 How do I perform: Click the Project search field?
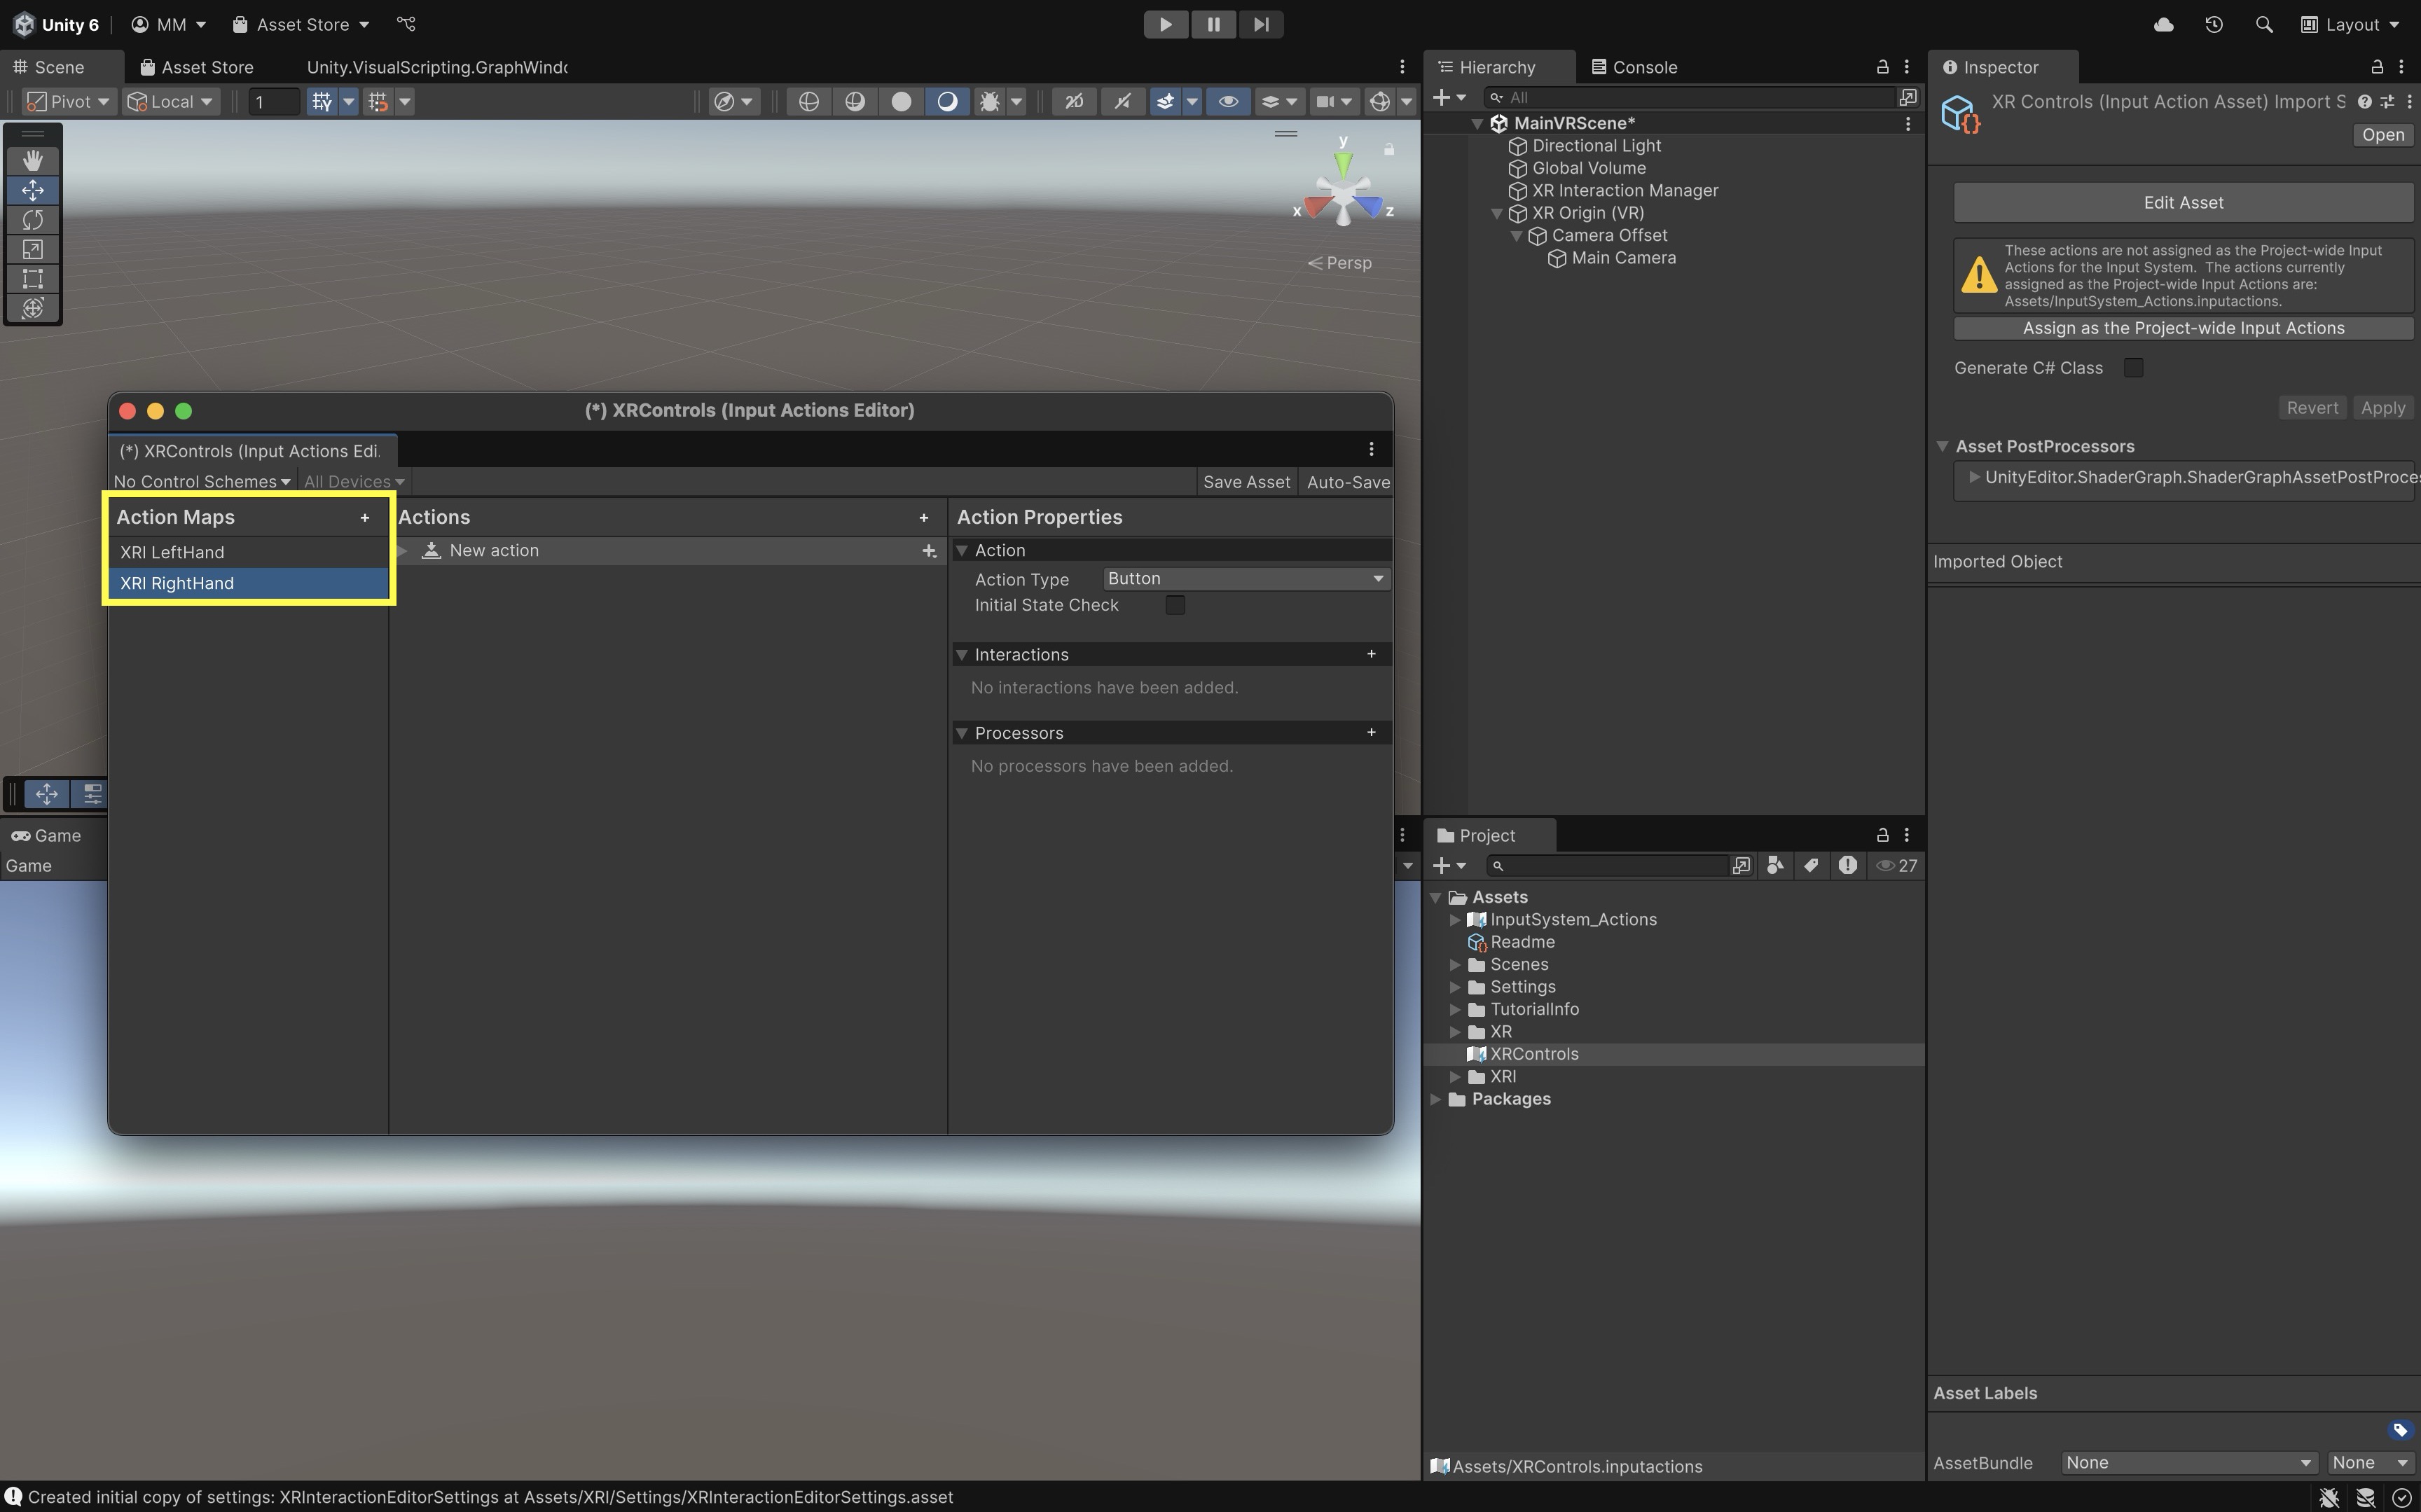point(1610,866)
